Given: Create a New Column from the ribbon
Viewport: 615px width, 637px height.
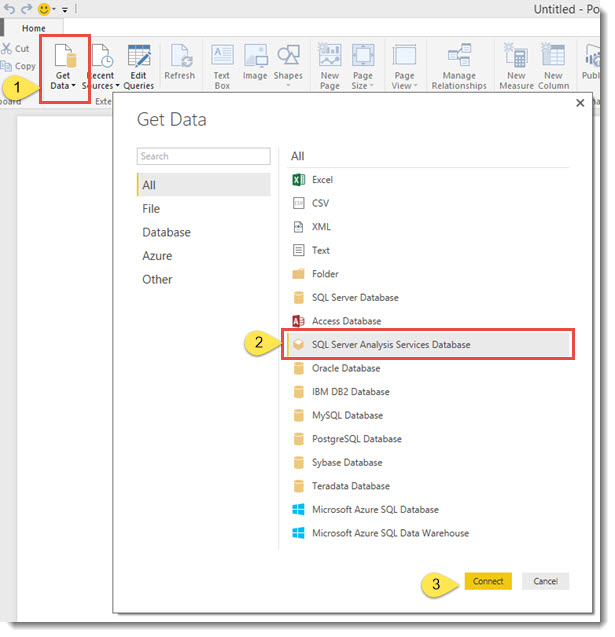Looking at the screenshot, I should point(553,67).
